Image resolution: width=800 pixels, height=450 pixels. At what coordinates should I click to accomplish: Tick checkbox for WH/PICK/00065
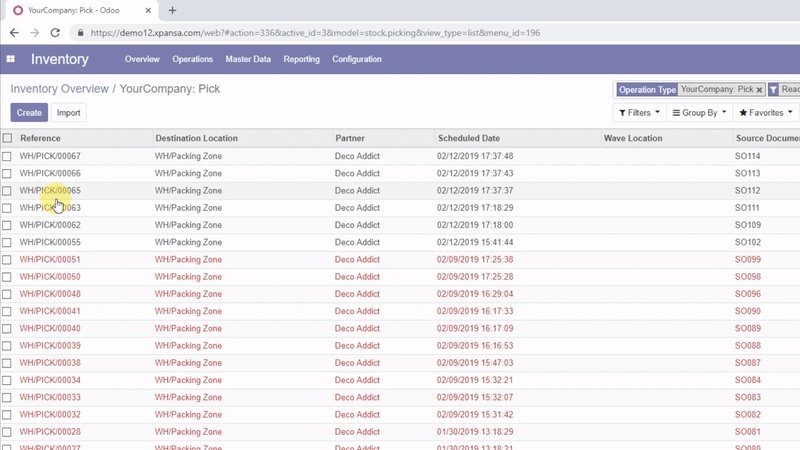point(7,191)
